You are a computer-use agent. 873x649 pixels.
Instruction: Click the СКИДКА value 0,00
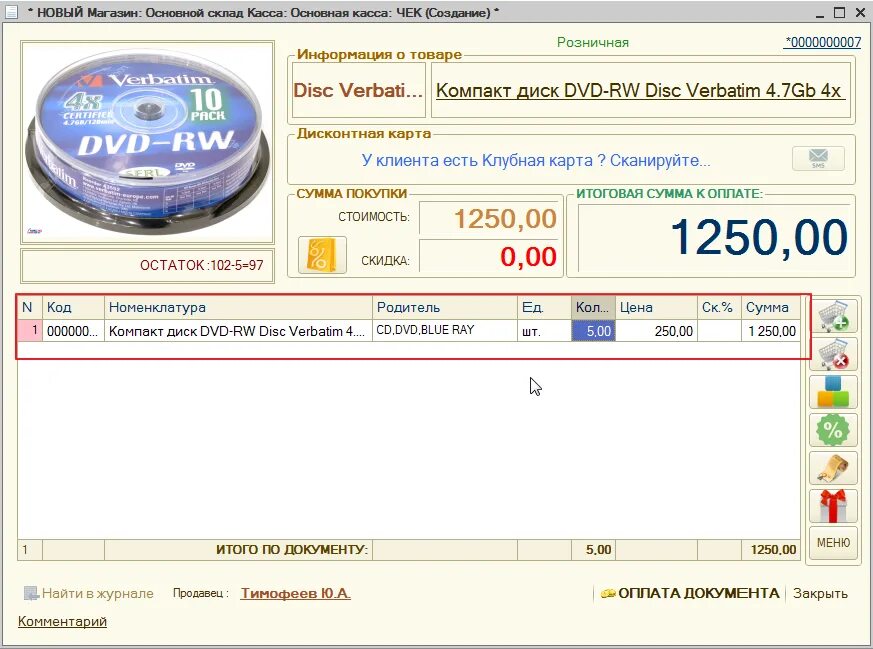[x=489, y=256]
